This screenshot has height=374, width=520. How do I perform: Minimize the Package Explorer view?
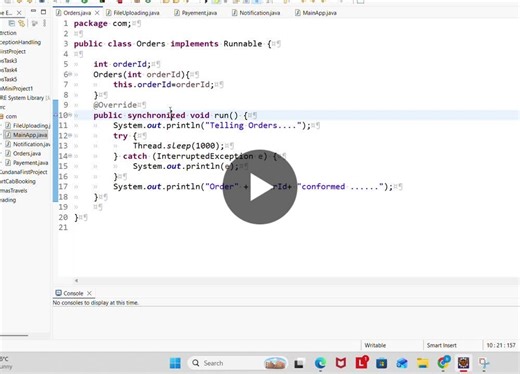tap(33, 12)
